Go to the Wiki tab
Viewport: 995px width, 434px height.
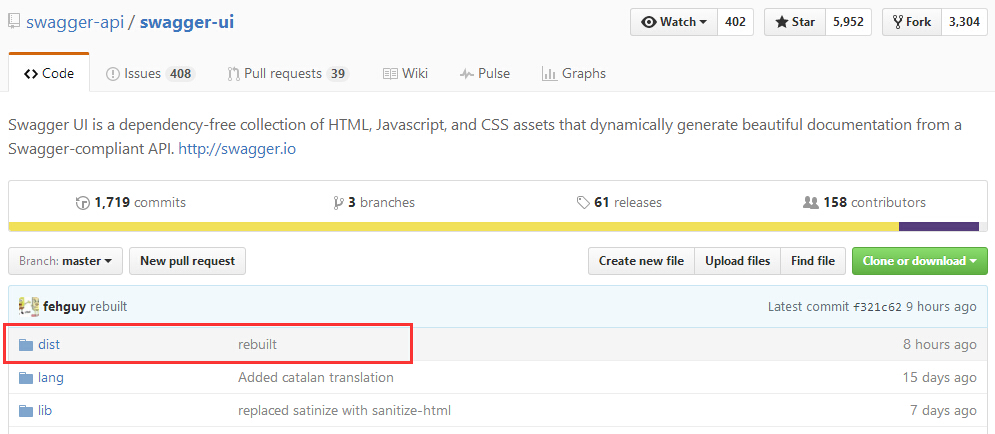tap(405, 73)
